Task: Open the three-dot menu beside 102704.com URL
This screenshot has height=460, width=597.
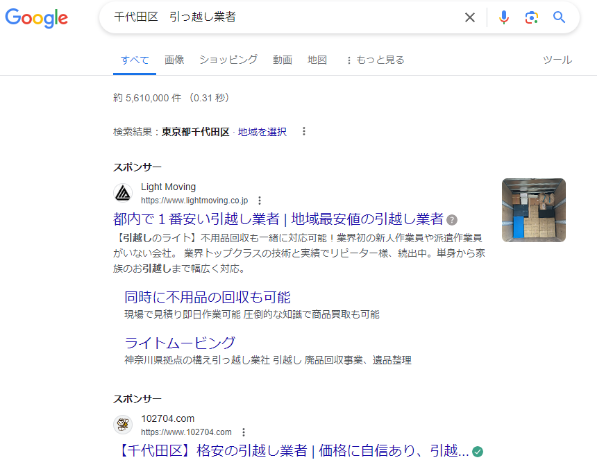Action: (244, 432)
